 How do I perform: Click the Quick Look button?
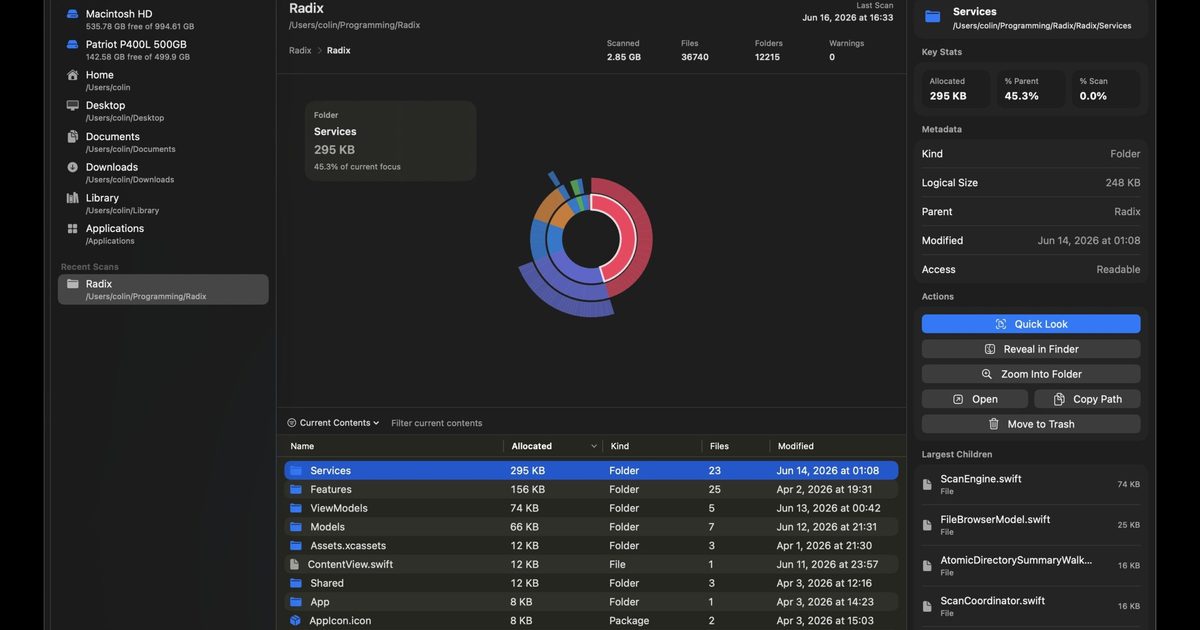(x=1031, y=324)
